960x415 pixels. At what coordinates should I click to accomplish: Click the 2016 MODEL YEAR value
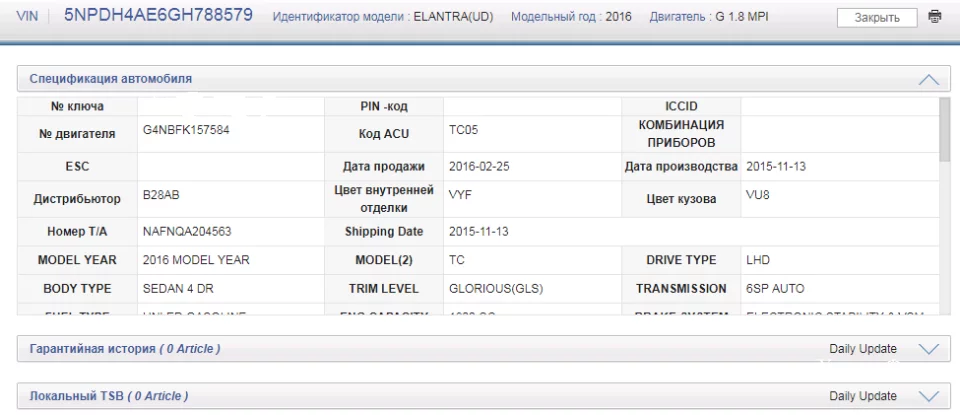click(196, 260)
